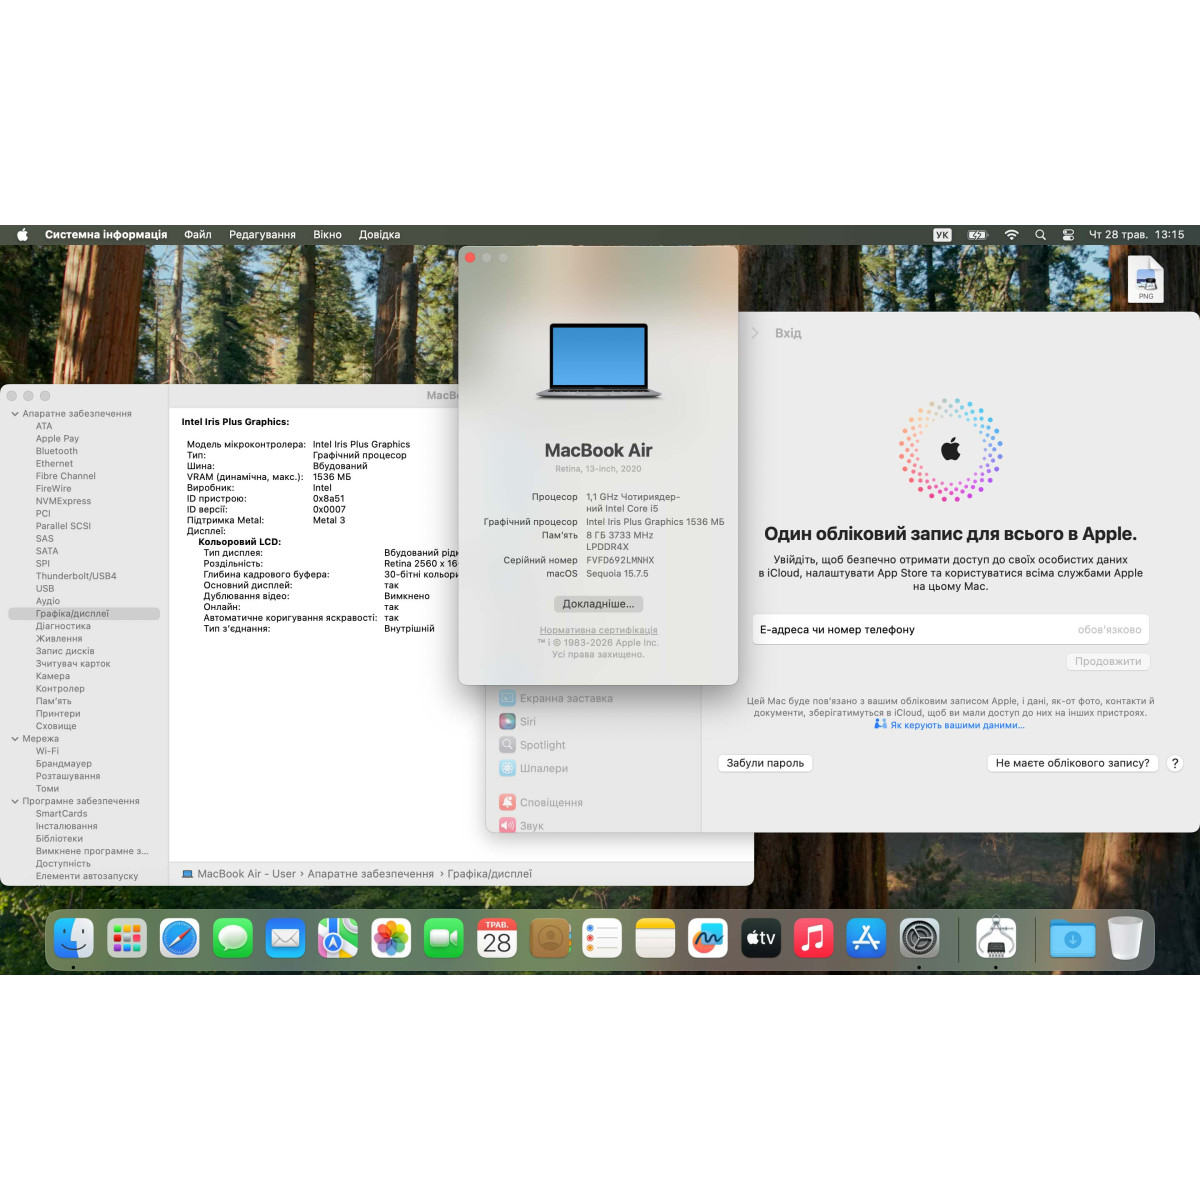Select Графіка/дисплеї sidebar row
Viewport: 1200px width, 1200px height.
(84, 614)
